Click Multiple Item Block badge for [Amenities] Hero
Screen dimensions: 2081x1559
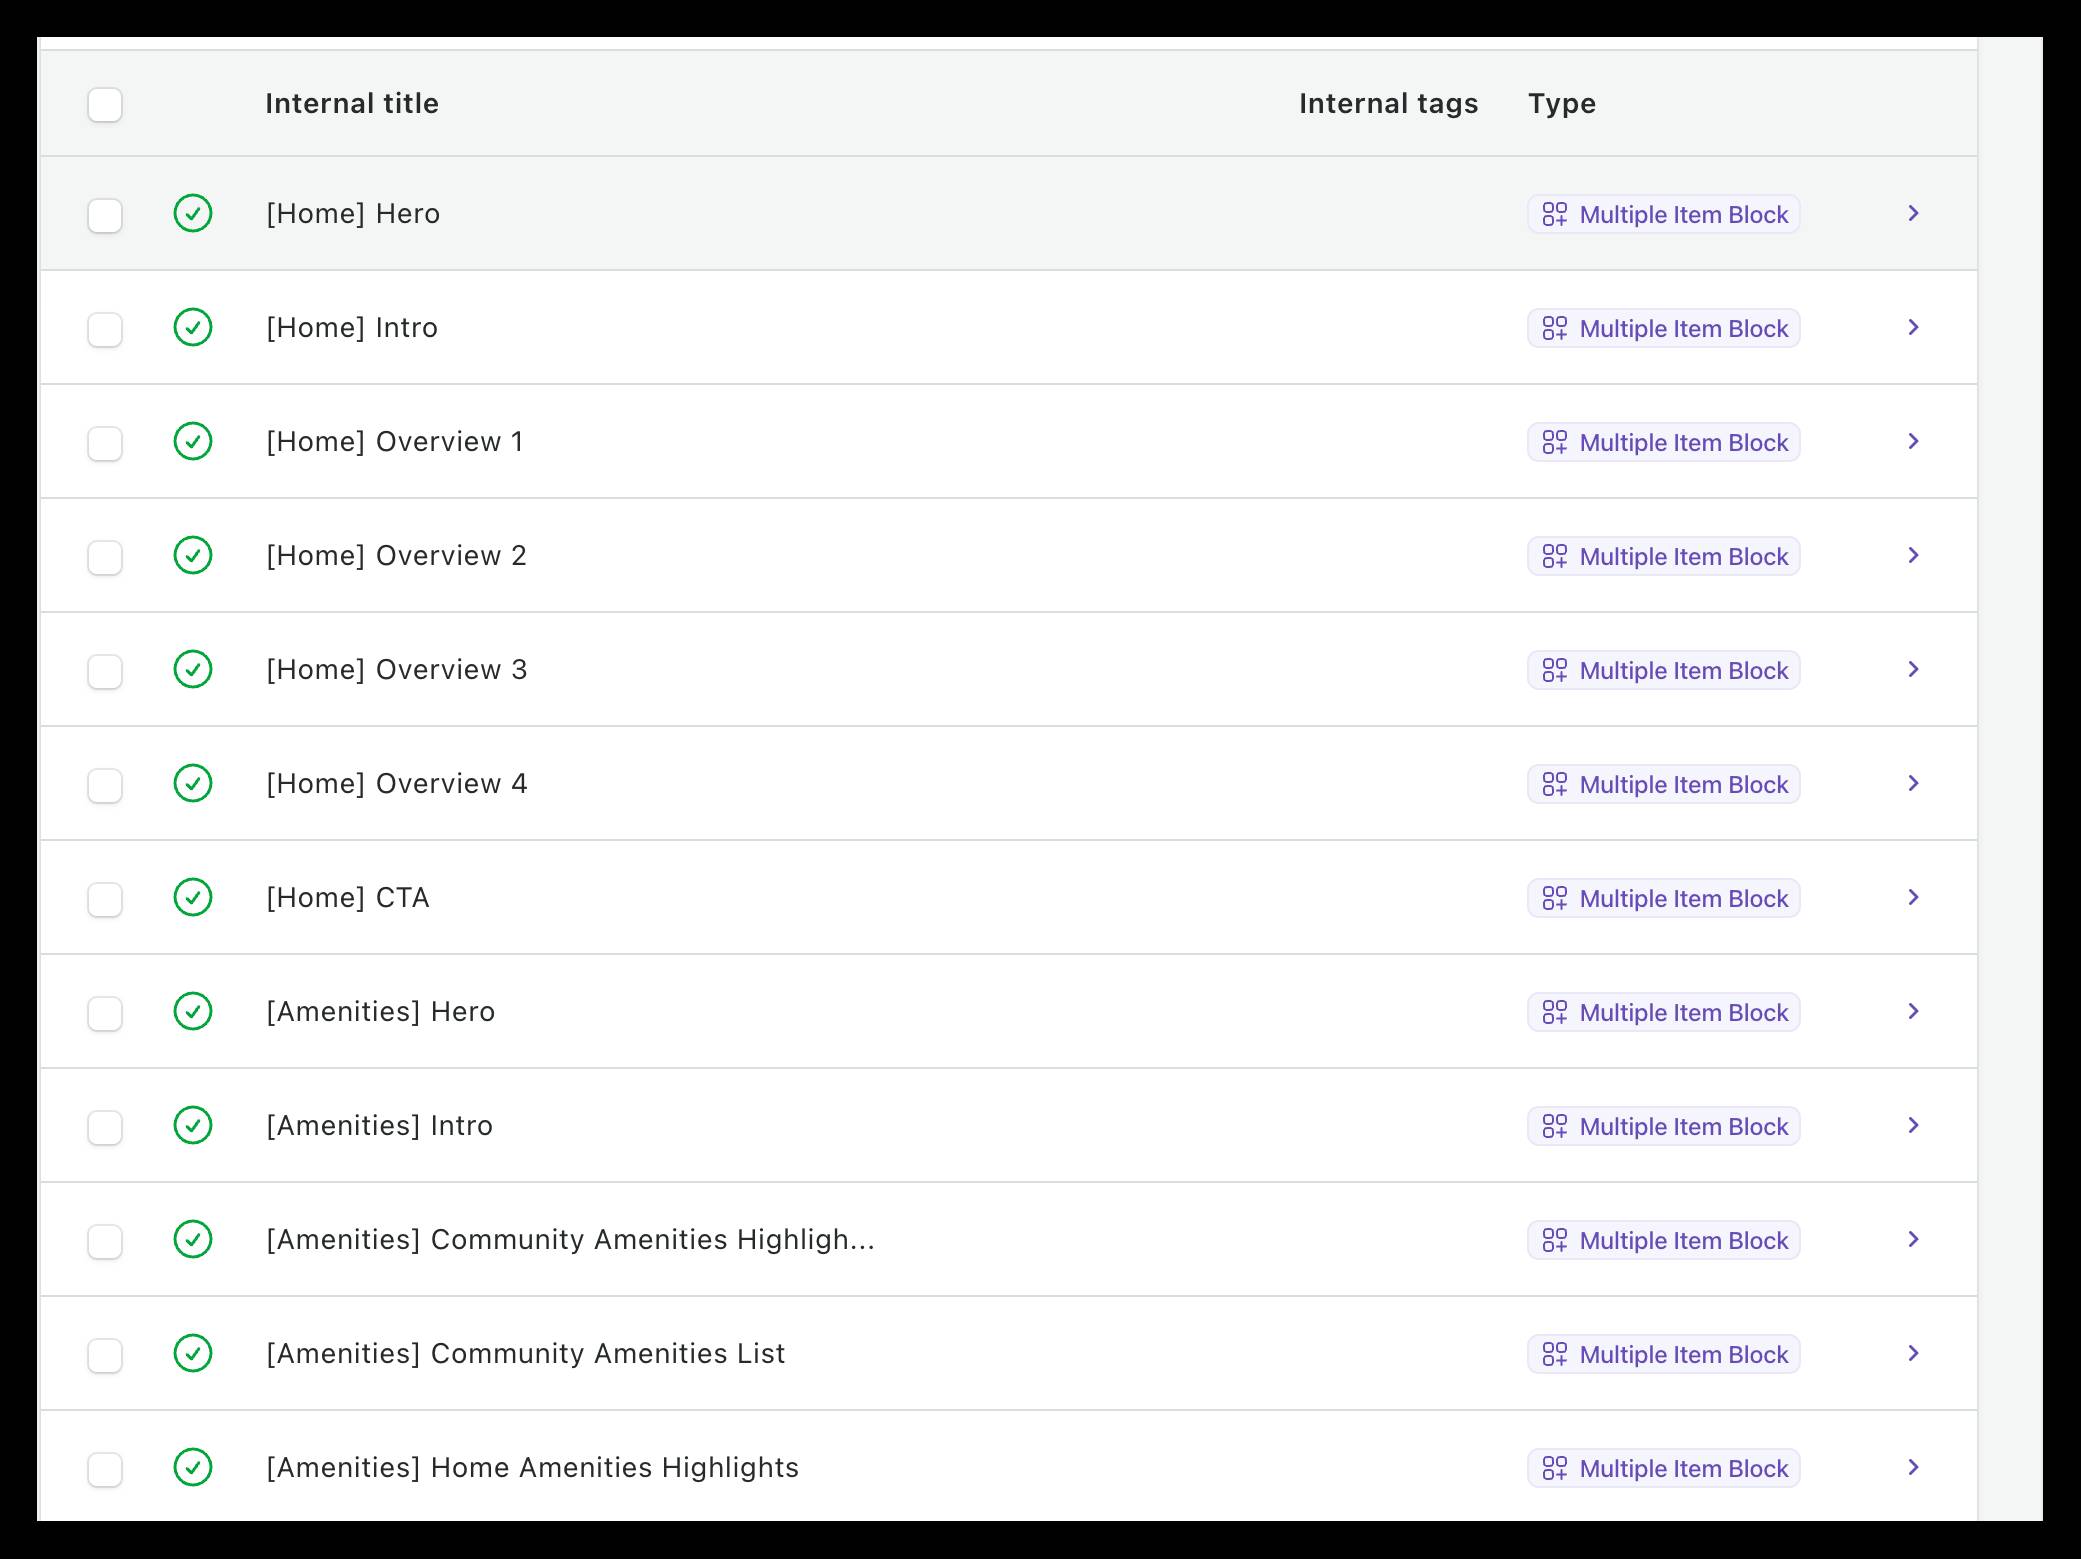click(x=1664, y=1012)
